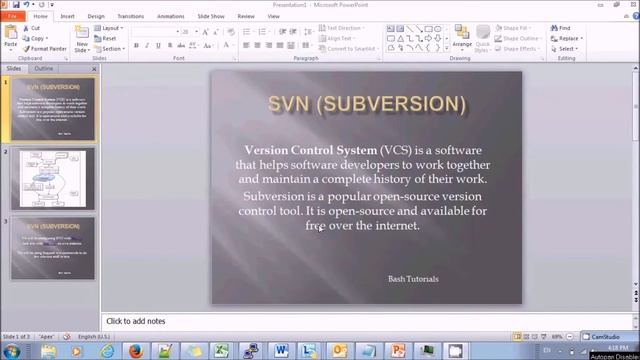This screenshot has width=640, height=360.
Task: Select the isosceles triangle shape
Action: coord(400,38)
